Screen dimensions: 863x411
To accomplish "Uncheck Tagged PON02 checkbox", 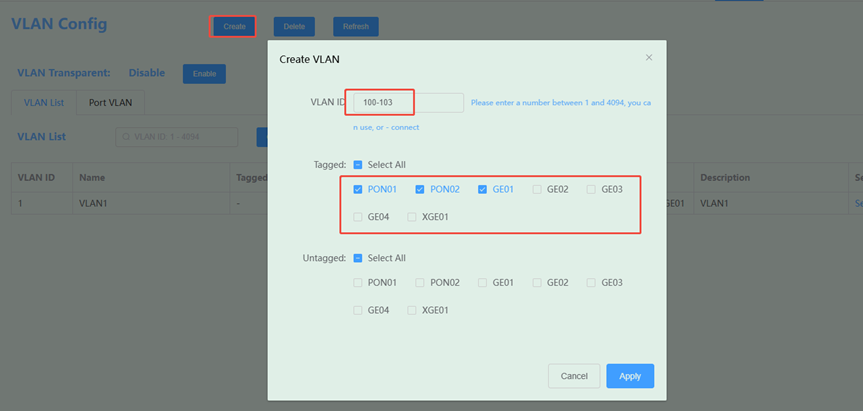I will (420, 189).
